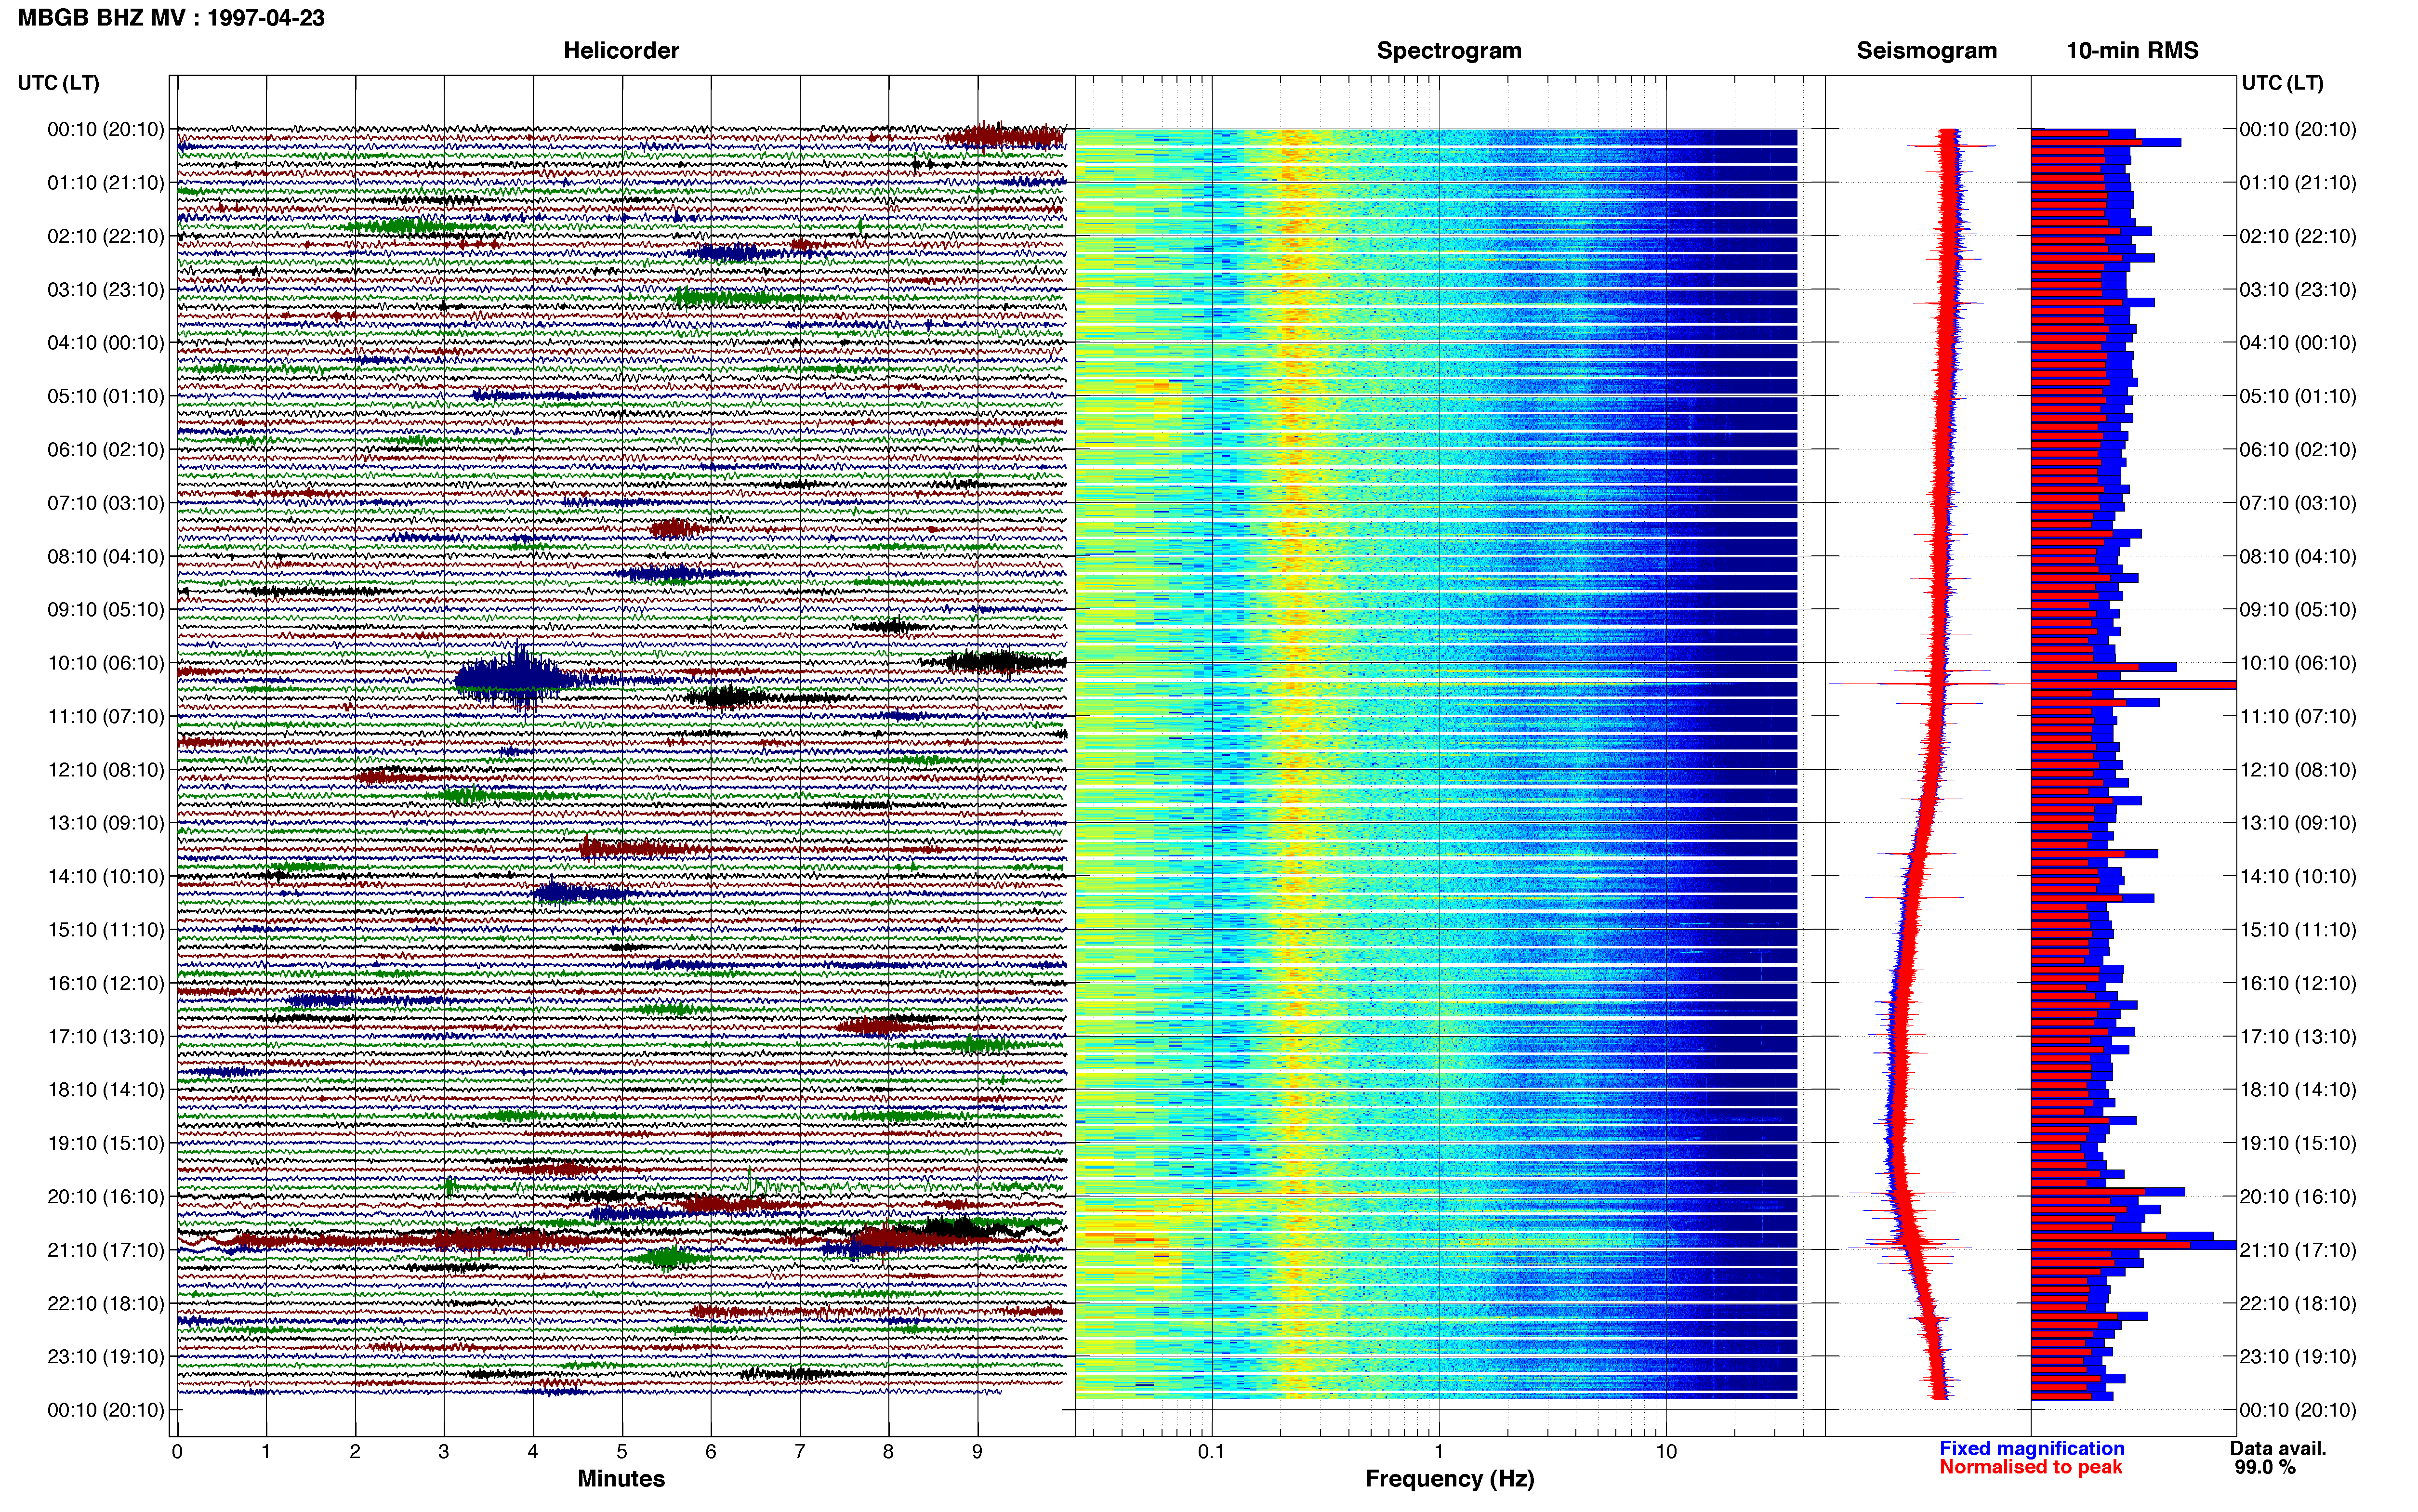Click the left 'UTC (LT)' axis label
Viewport: 2418px width, 1512px height.
pos(58,83)
